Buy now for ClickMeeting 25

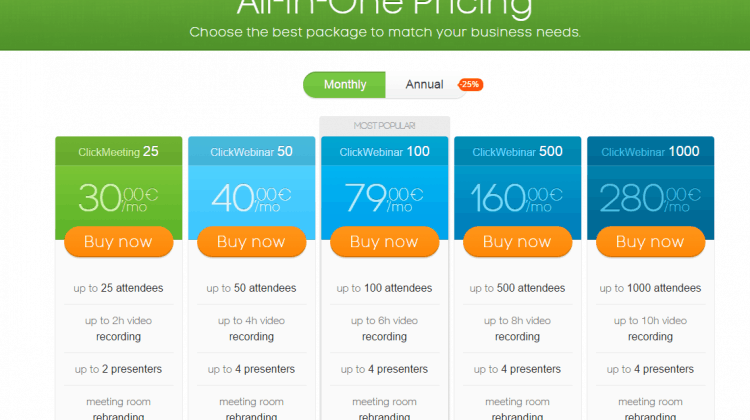119,242
